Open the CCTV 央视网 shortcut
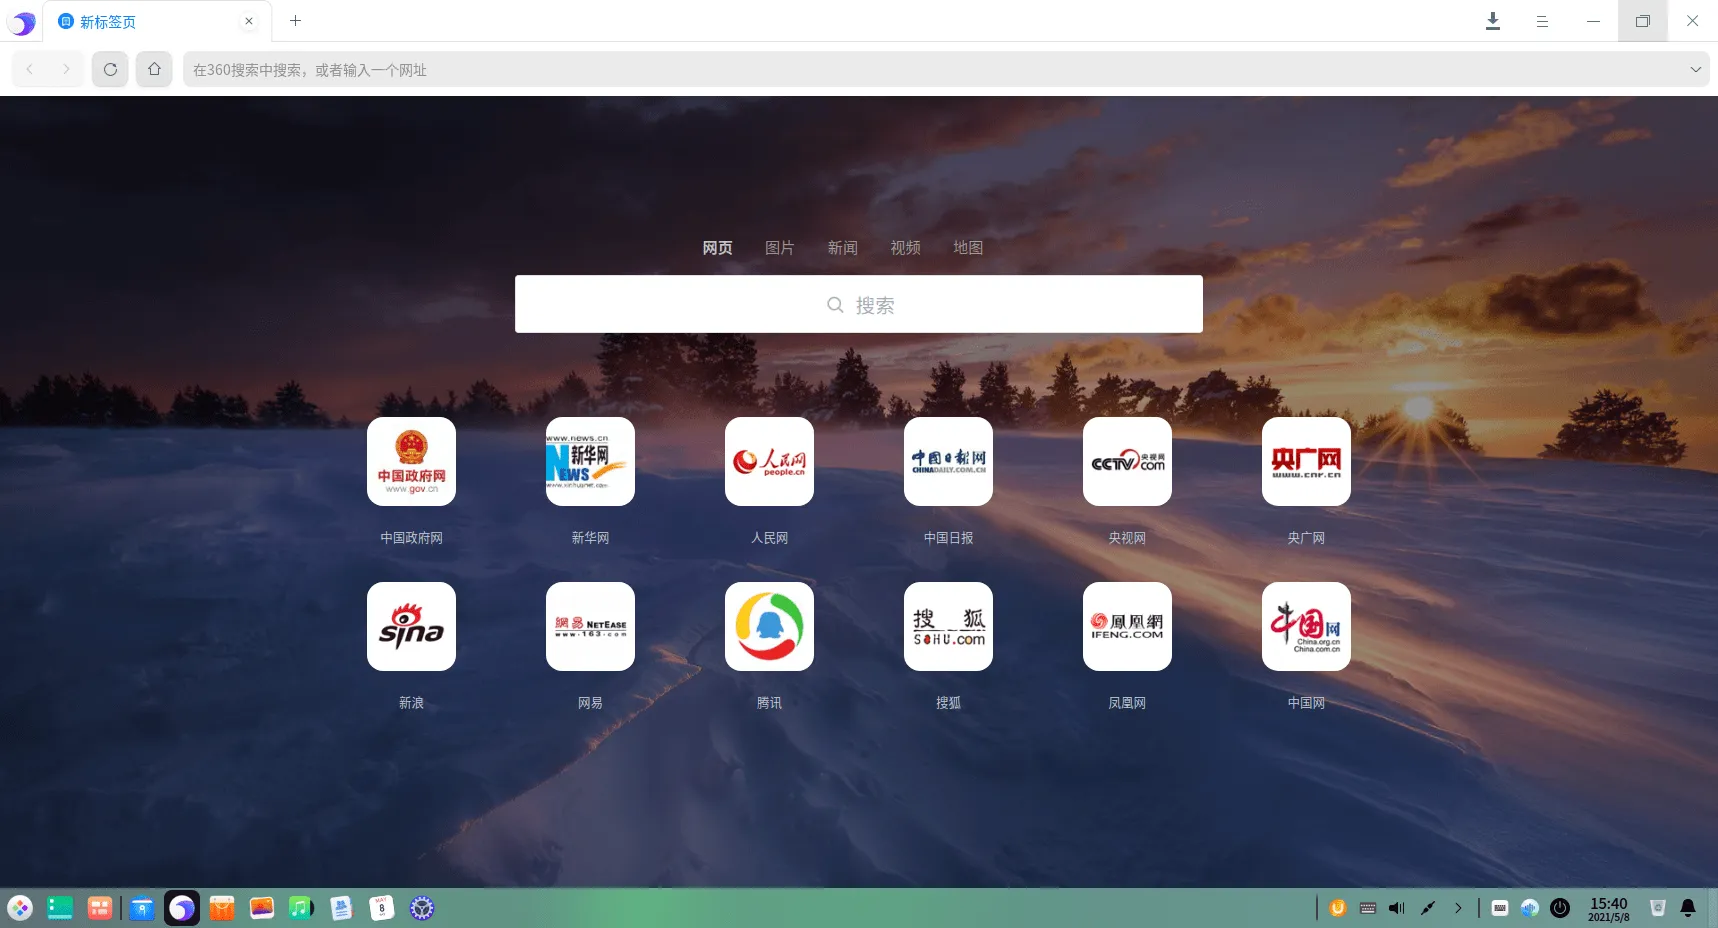 (1127, 461)
